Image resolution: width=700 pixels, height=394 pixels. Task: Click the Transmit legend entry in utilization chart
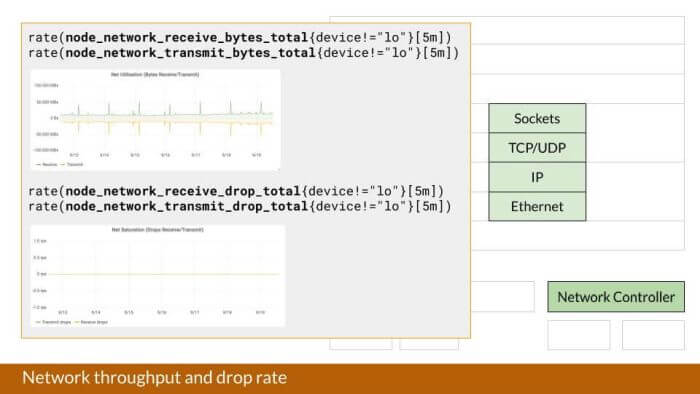(71, 165)
